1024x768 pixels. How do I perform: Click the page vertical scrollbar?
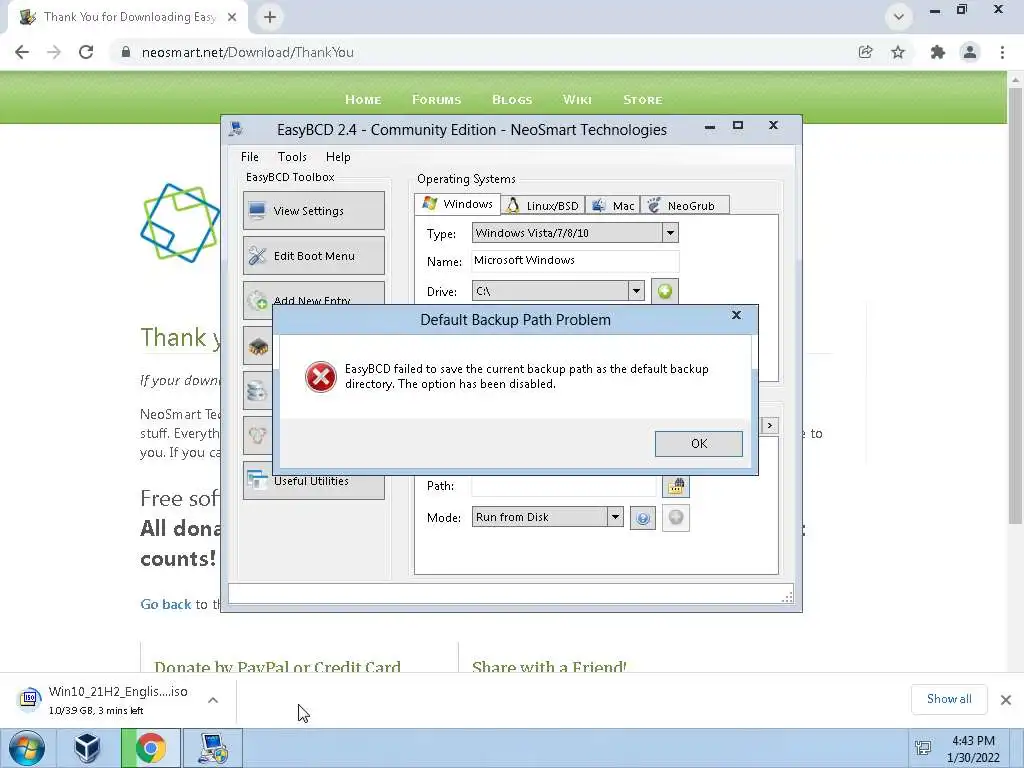click(1014, 304)
